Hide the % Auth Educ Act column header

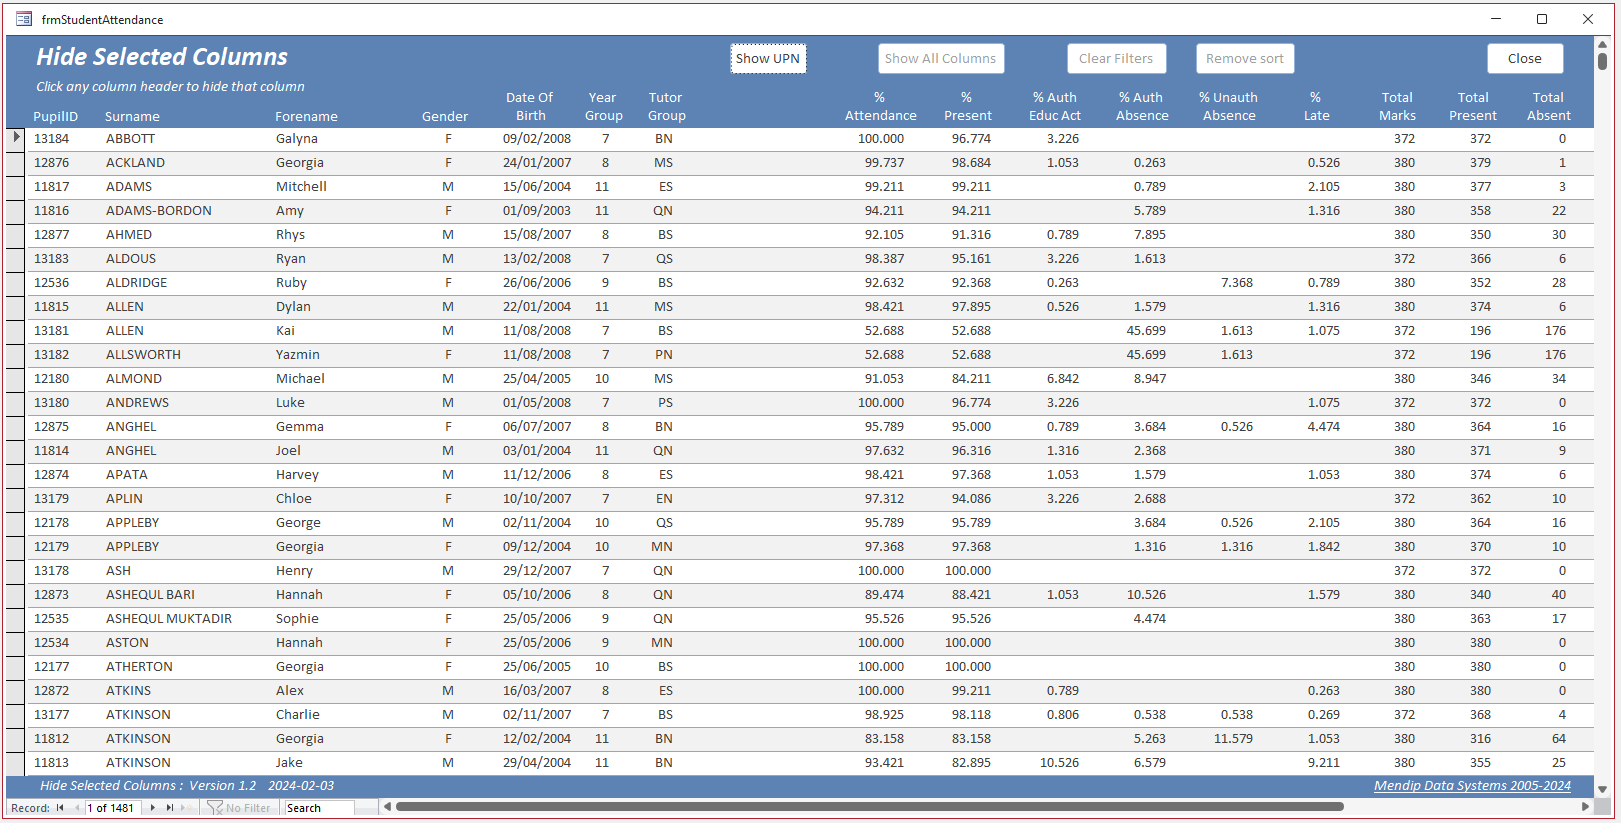1055,106
